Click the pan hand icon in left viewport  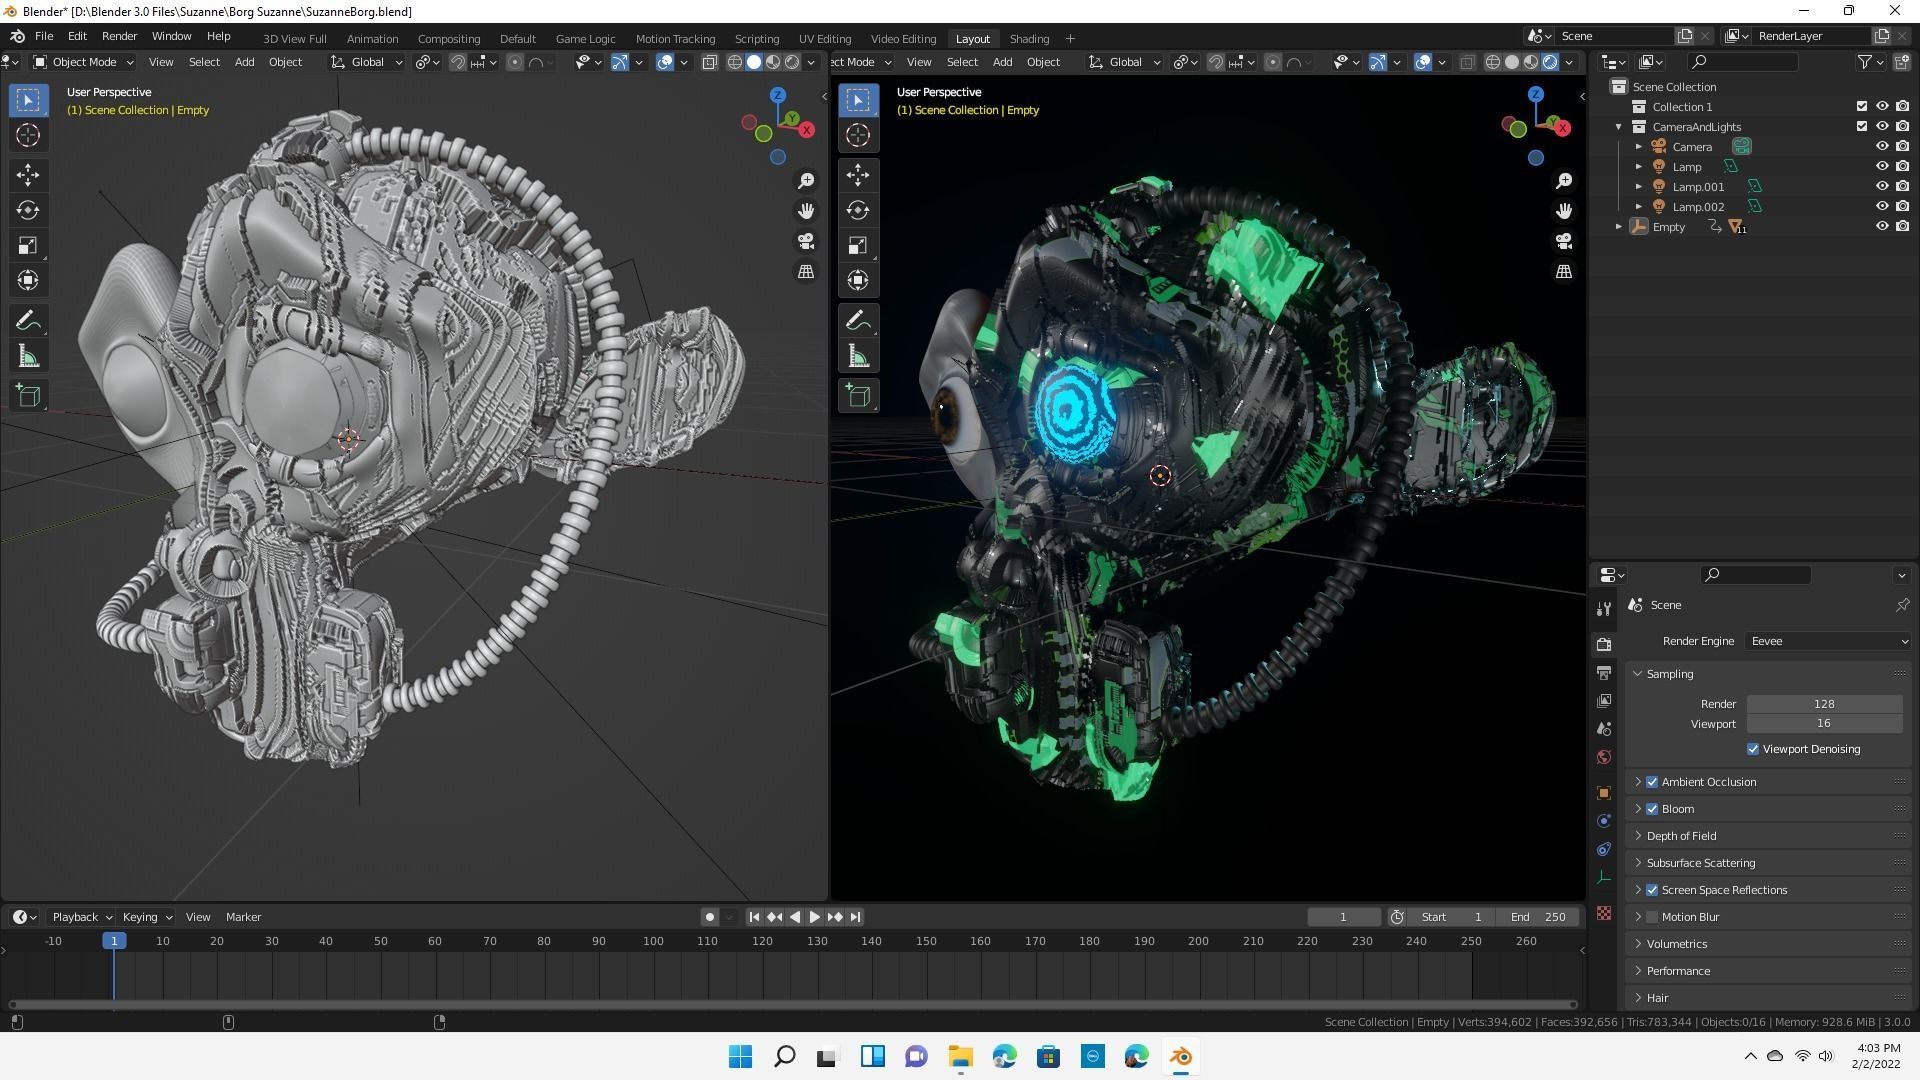coord(806,211)
